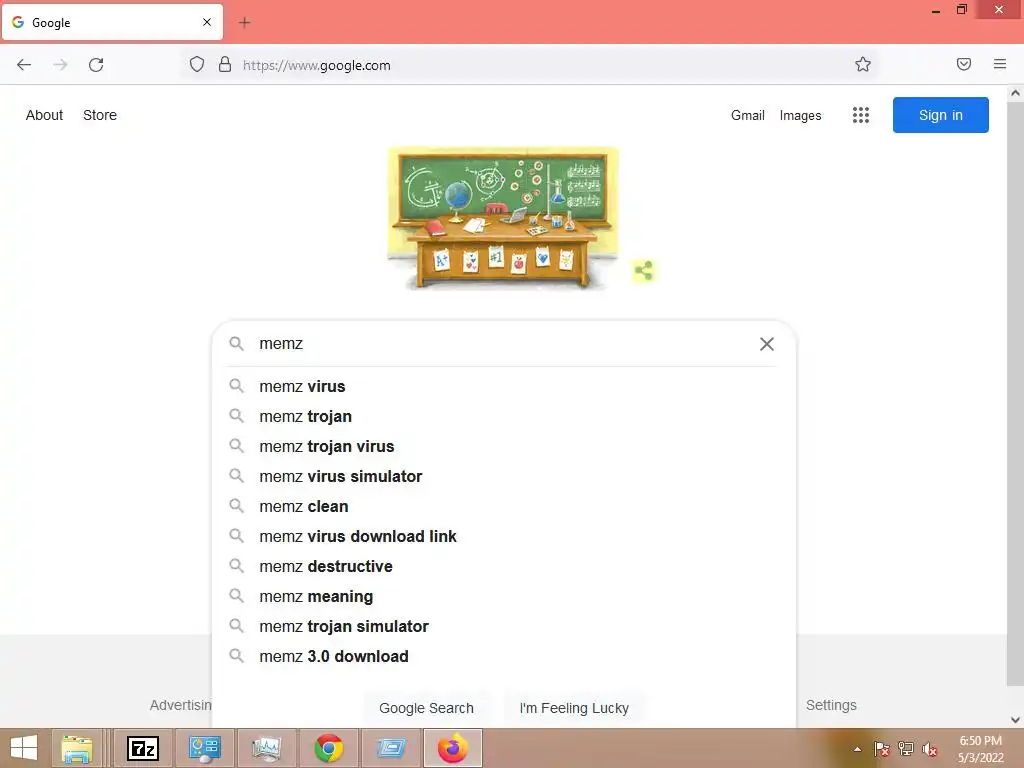Click the browser back arrow
This screenshot has height=768, width=1024.
pos(24,65)
